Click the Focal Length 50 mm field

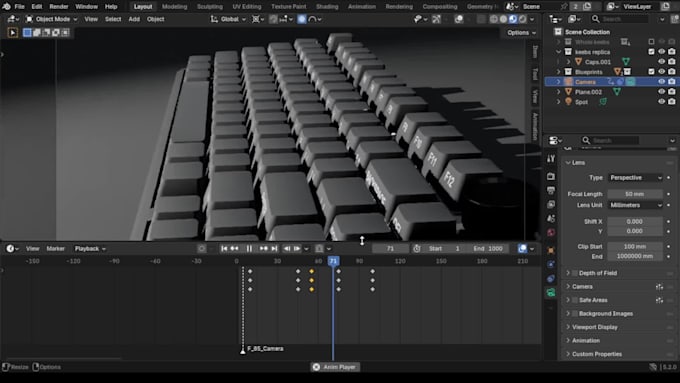coord(635,194)
